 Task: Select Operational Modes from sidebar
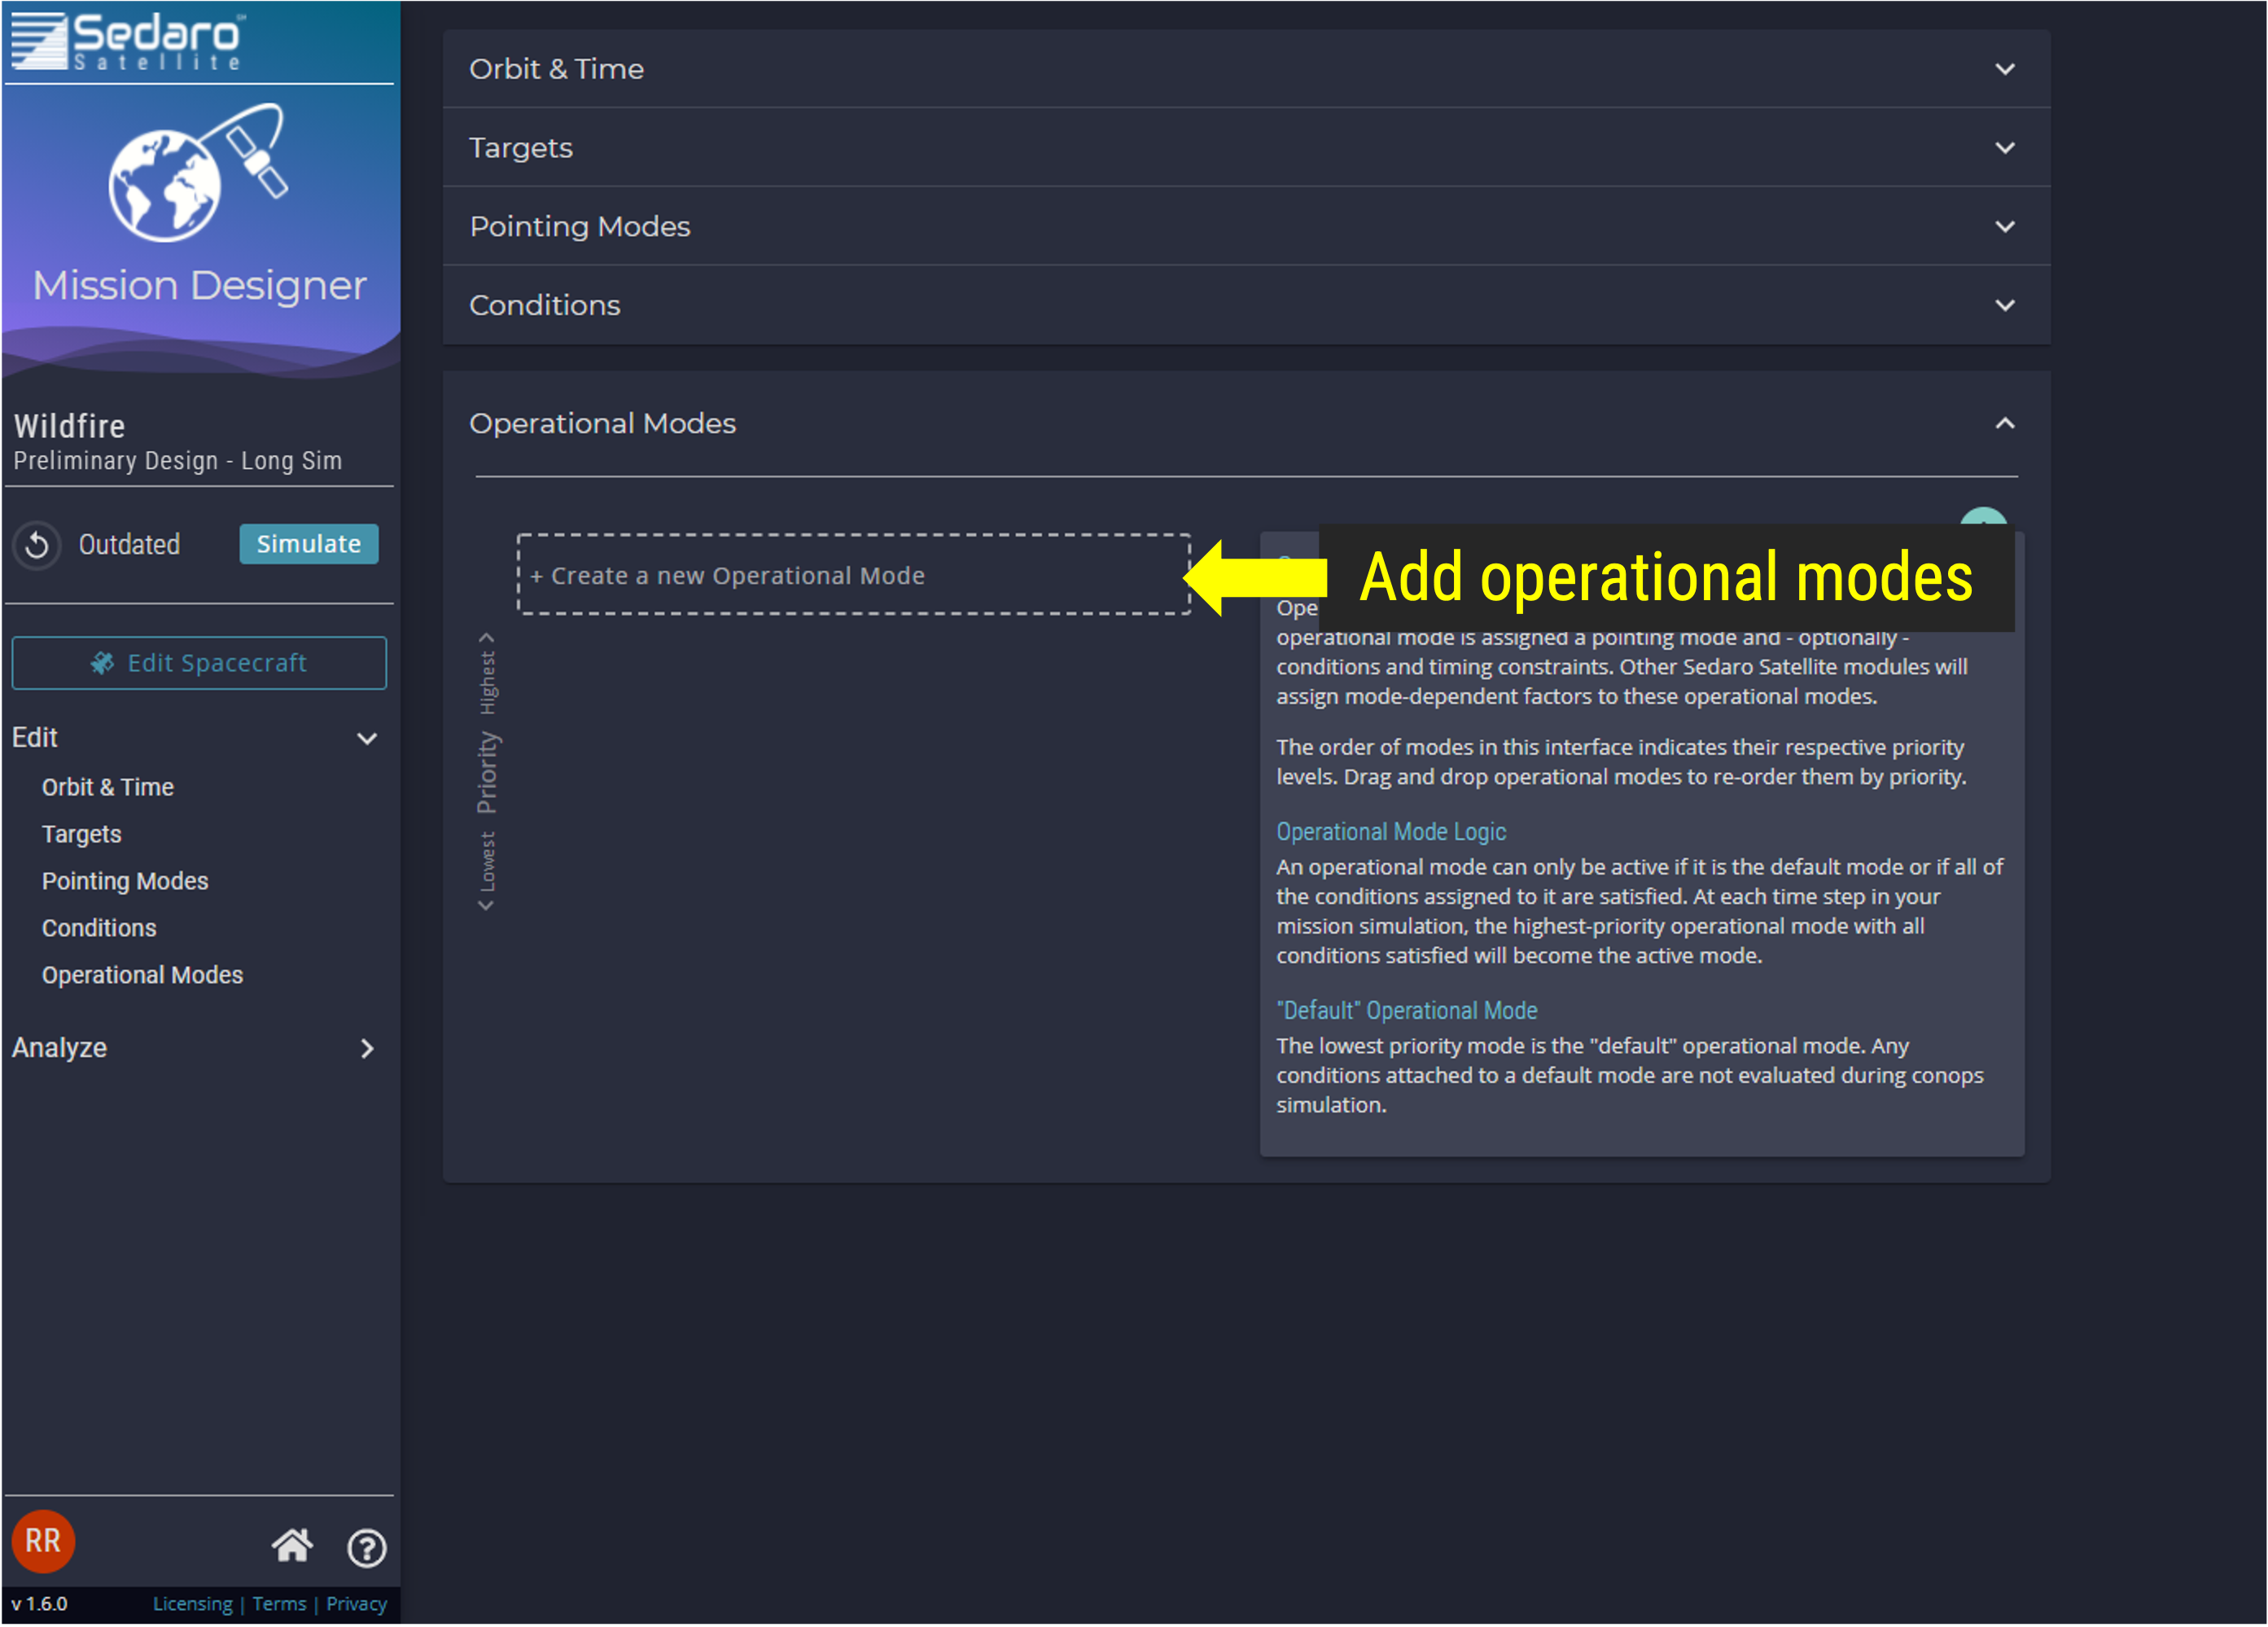click(x=141, y=974)
